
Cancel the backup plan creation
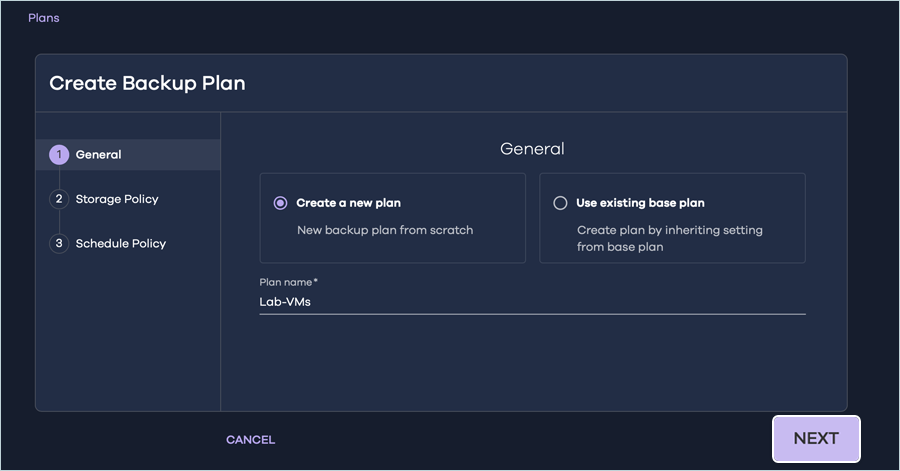click(x=250, y=440)
